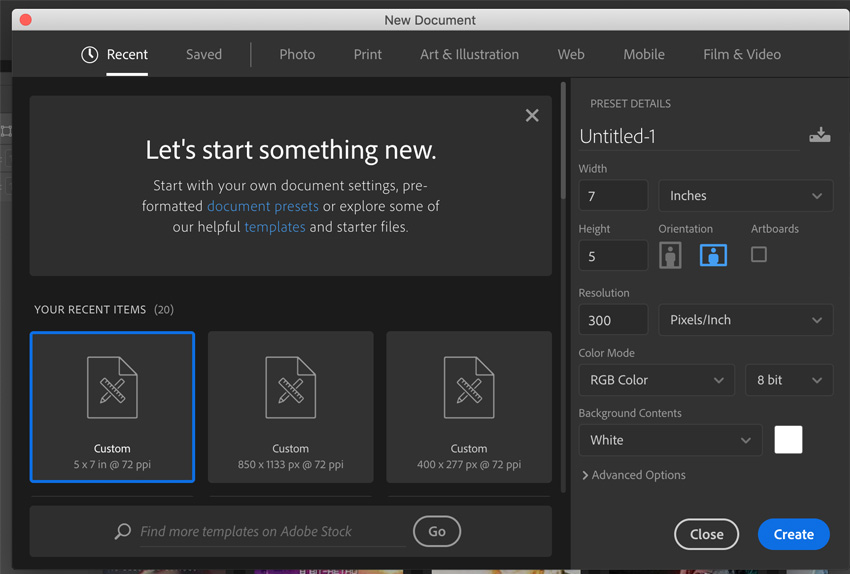
Task: Dismiss the welcome banner with X icon
Action: click(532, 115)
